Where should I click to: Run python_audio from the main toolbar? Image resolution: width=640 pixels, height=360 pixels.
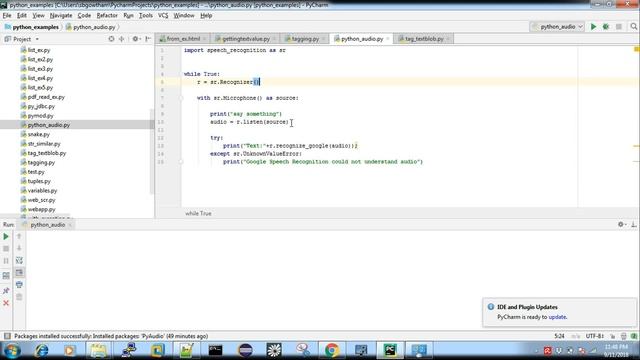pos(593,27)
